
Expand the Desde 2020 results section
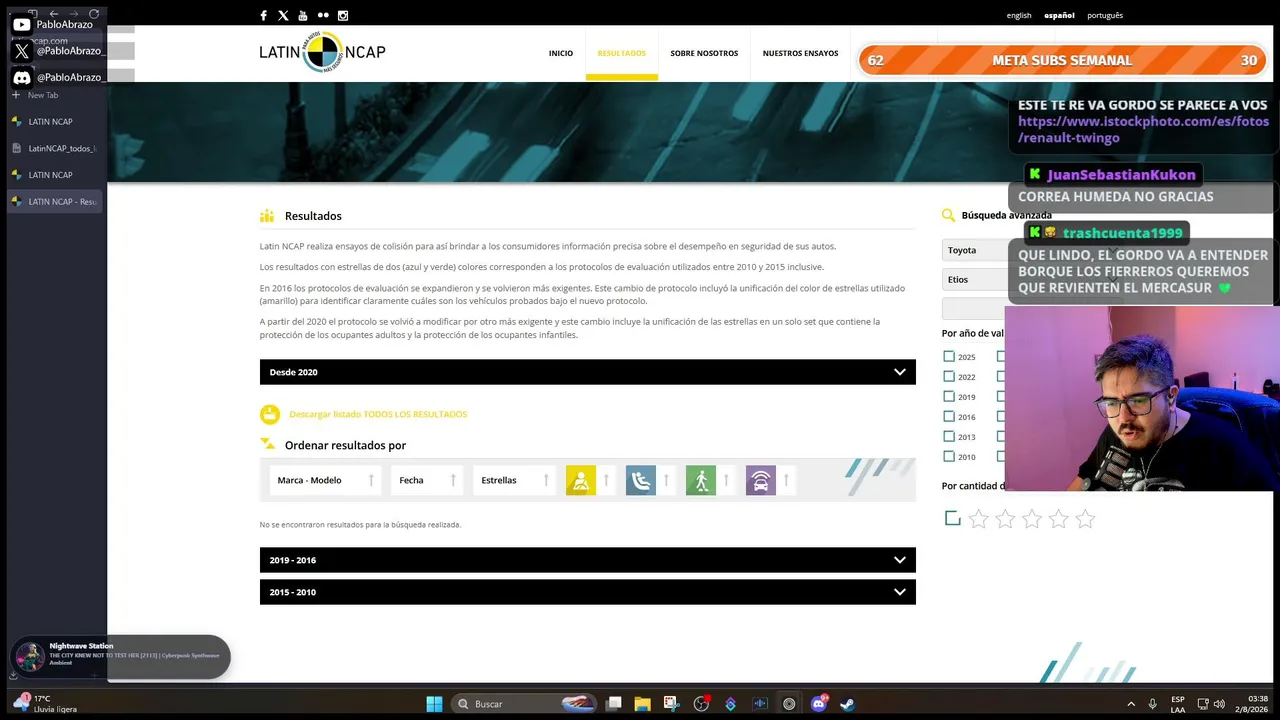click(588, 372)
